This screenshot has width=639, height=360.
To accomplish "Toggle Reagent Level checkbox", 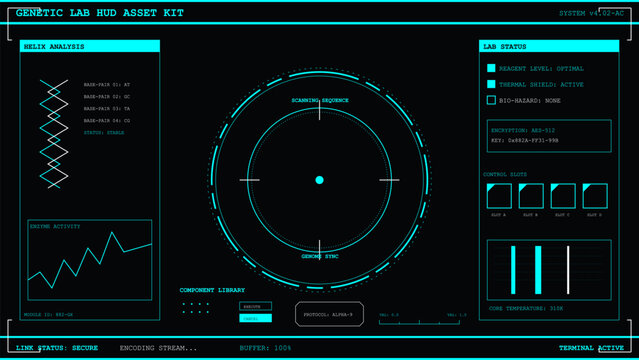I will pyautogui.click(x=491, y=68).
